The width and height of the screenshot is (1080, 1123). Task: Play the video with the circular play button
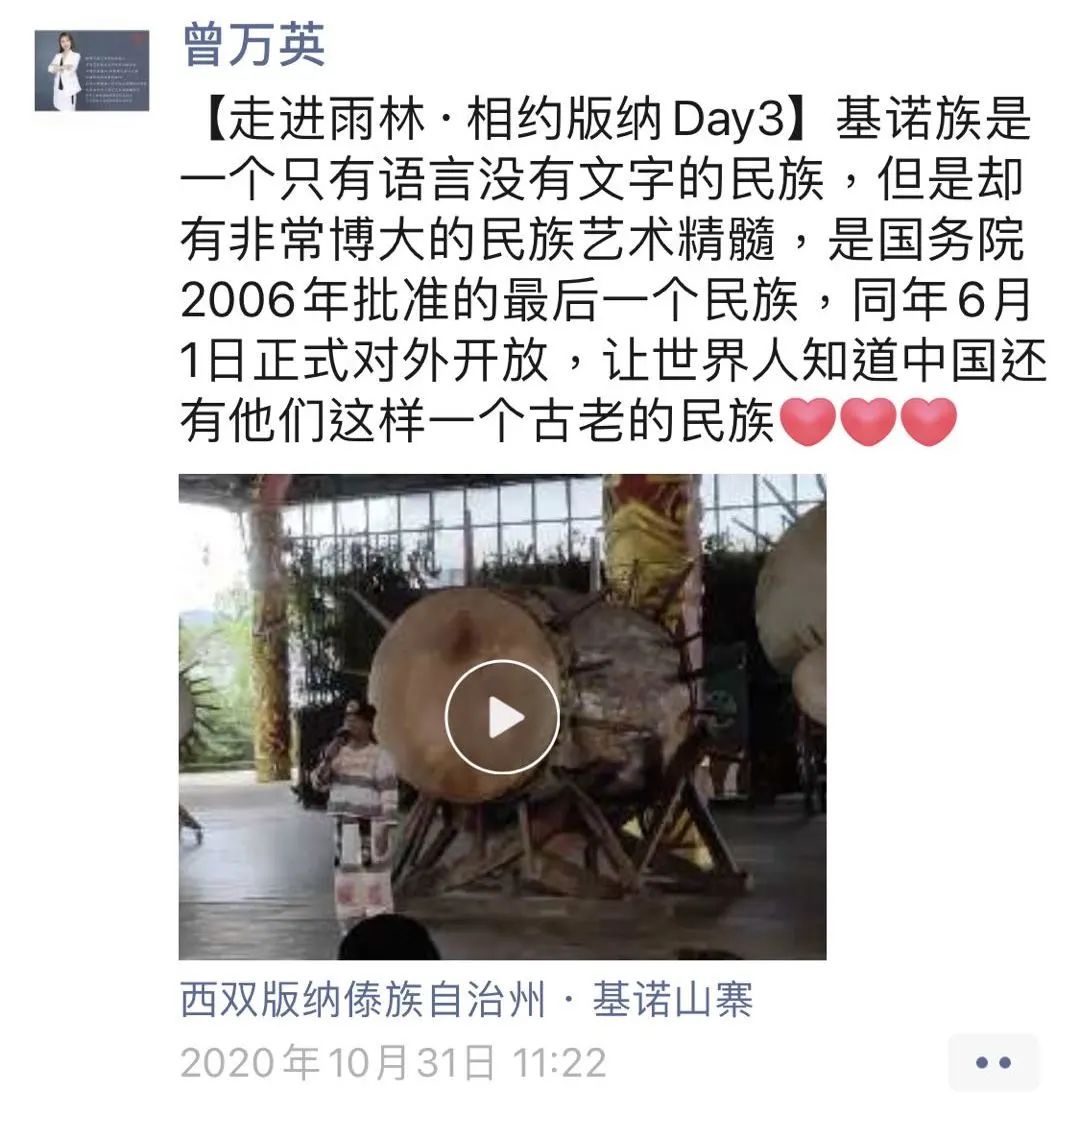(x=502, y=717)
